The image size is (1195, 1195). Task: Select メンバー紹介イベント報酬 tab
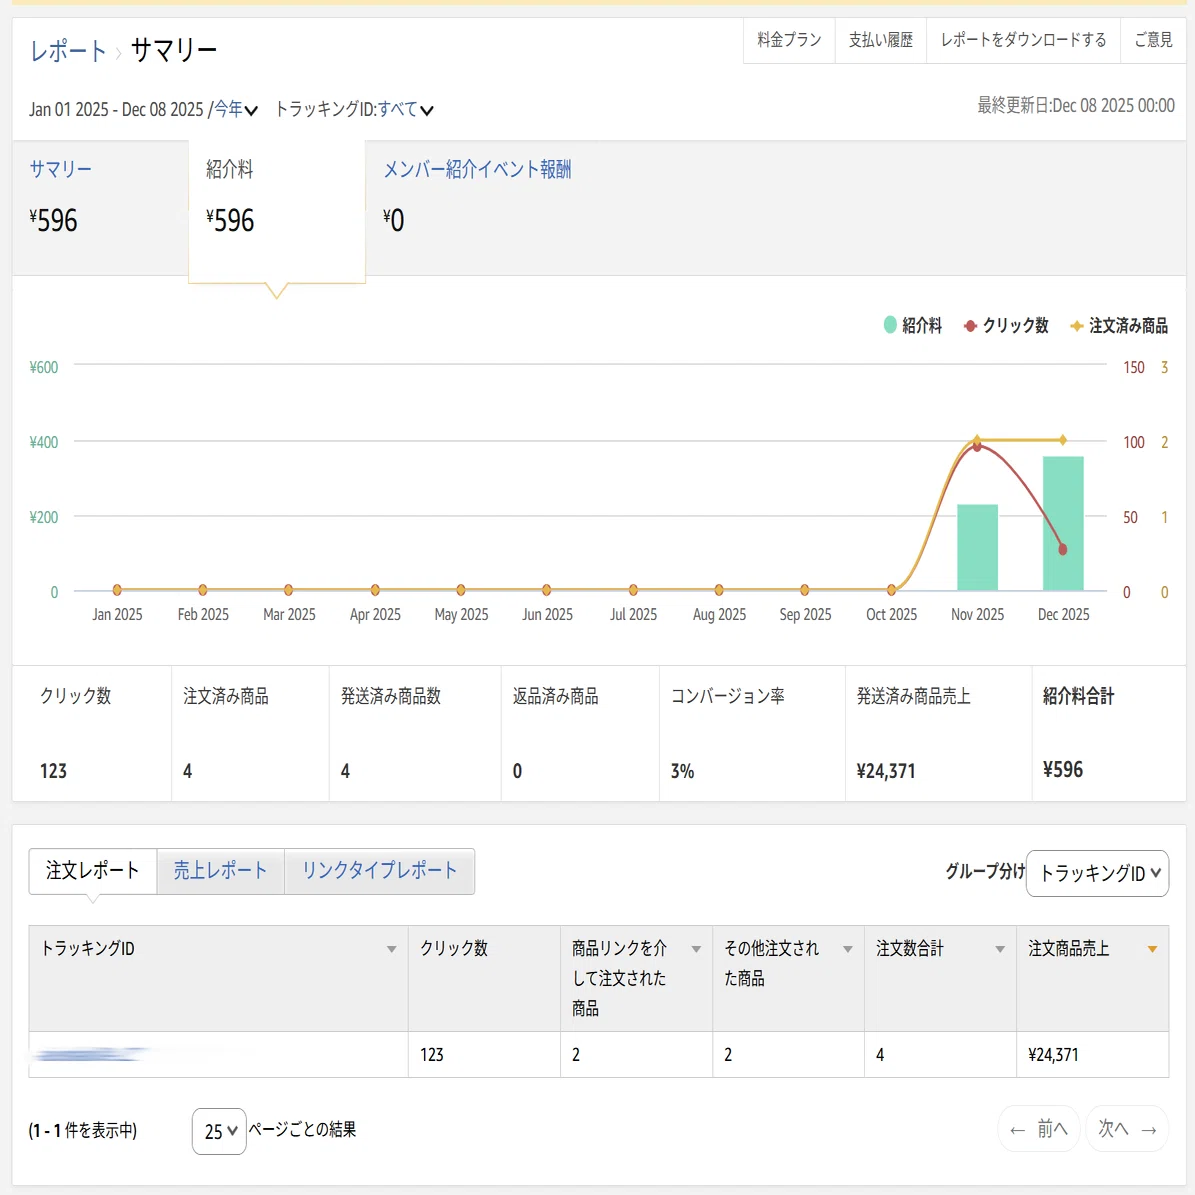(477, 169)
